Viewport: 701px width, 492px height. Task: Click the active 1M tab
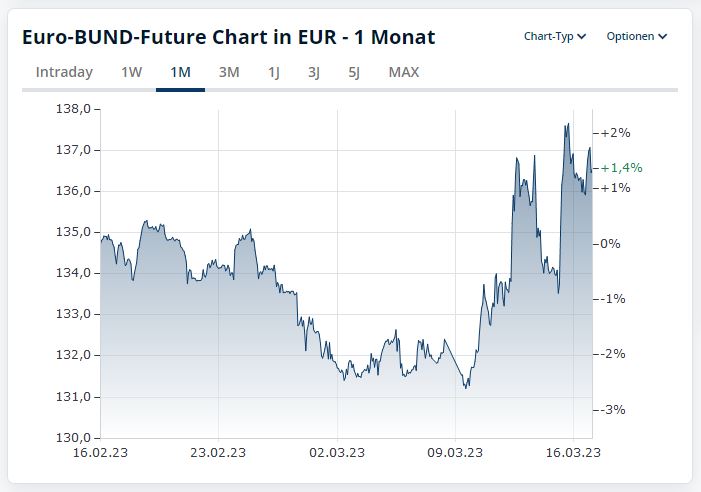click(x=180, y=72)
